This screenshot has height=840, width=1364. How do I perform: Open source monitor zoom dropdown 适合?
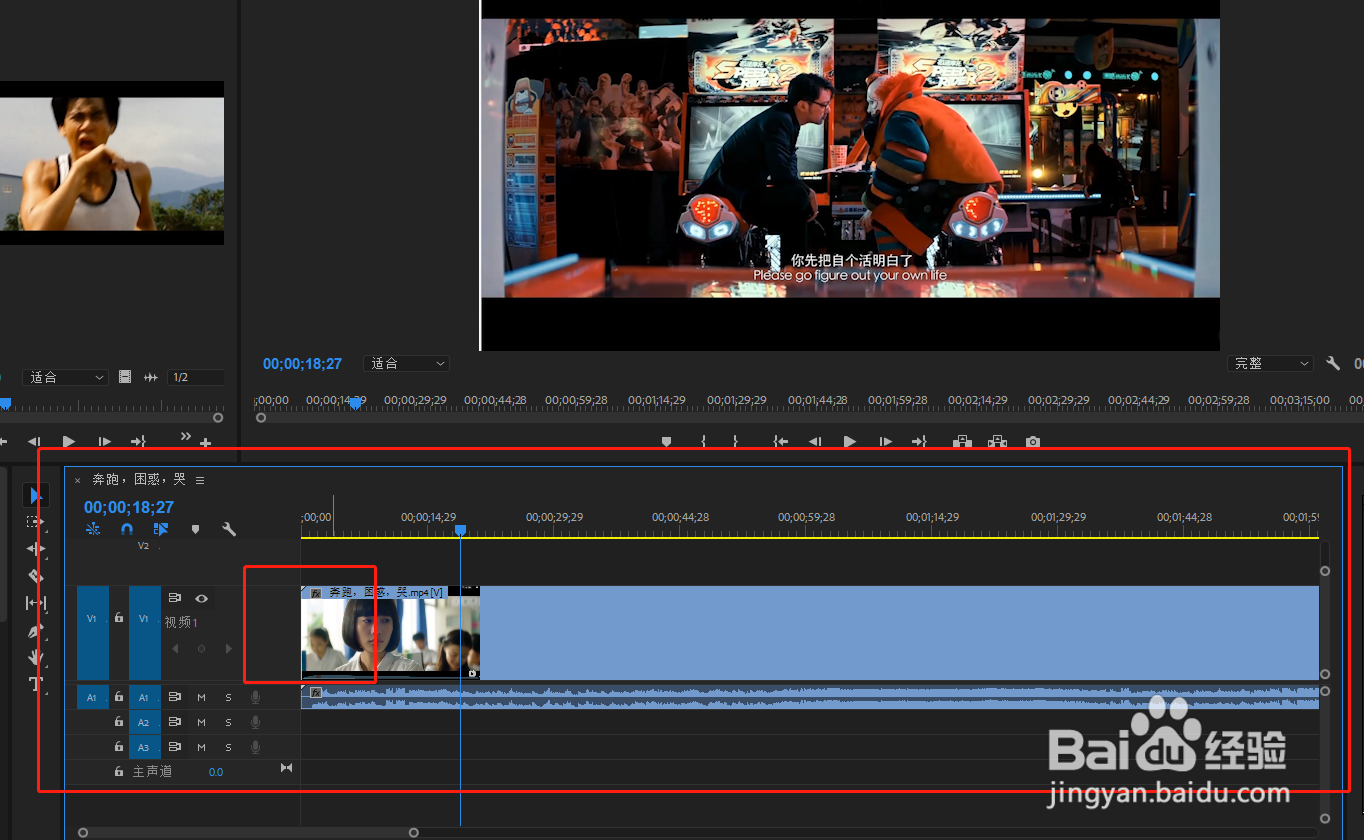pyautogui.click(x=65, y=377)
